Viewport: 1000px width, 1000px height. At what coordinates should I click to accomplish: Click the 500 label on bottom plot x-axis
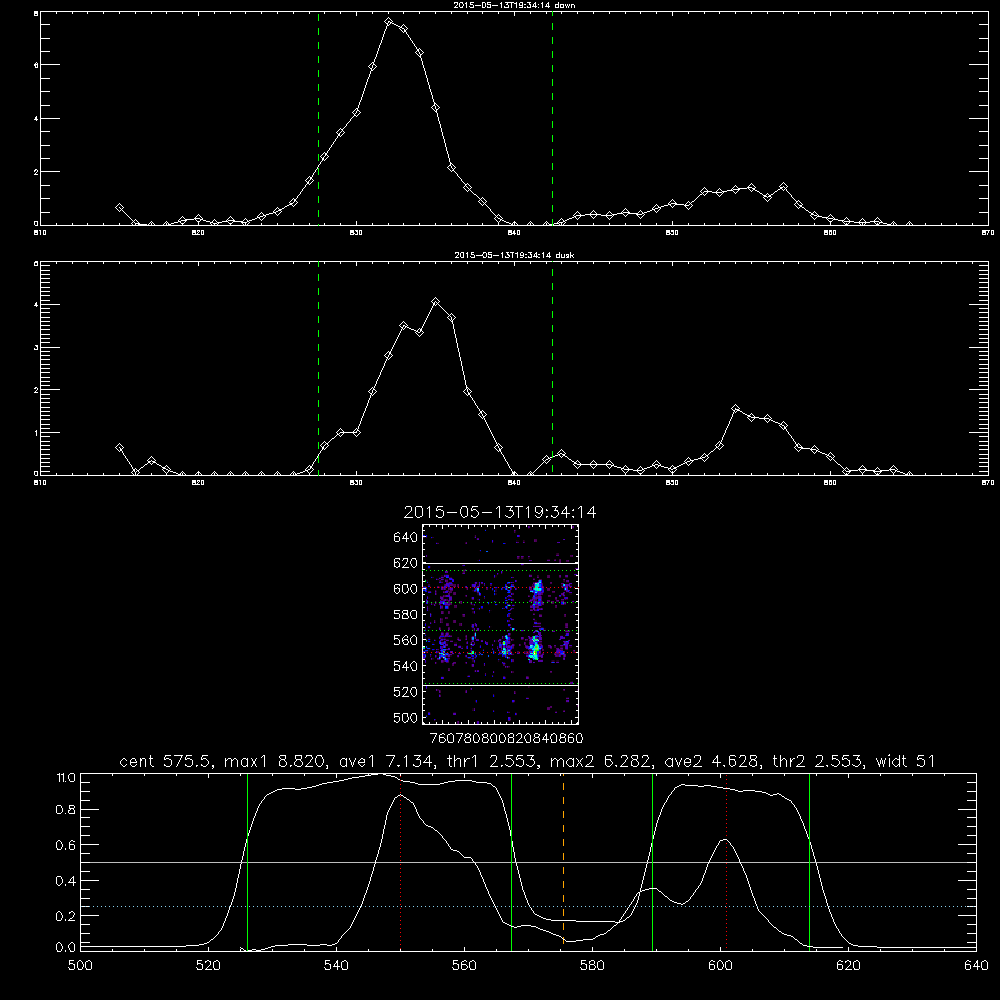80,966
